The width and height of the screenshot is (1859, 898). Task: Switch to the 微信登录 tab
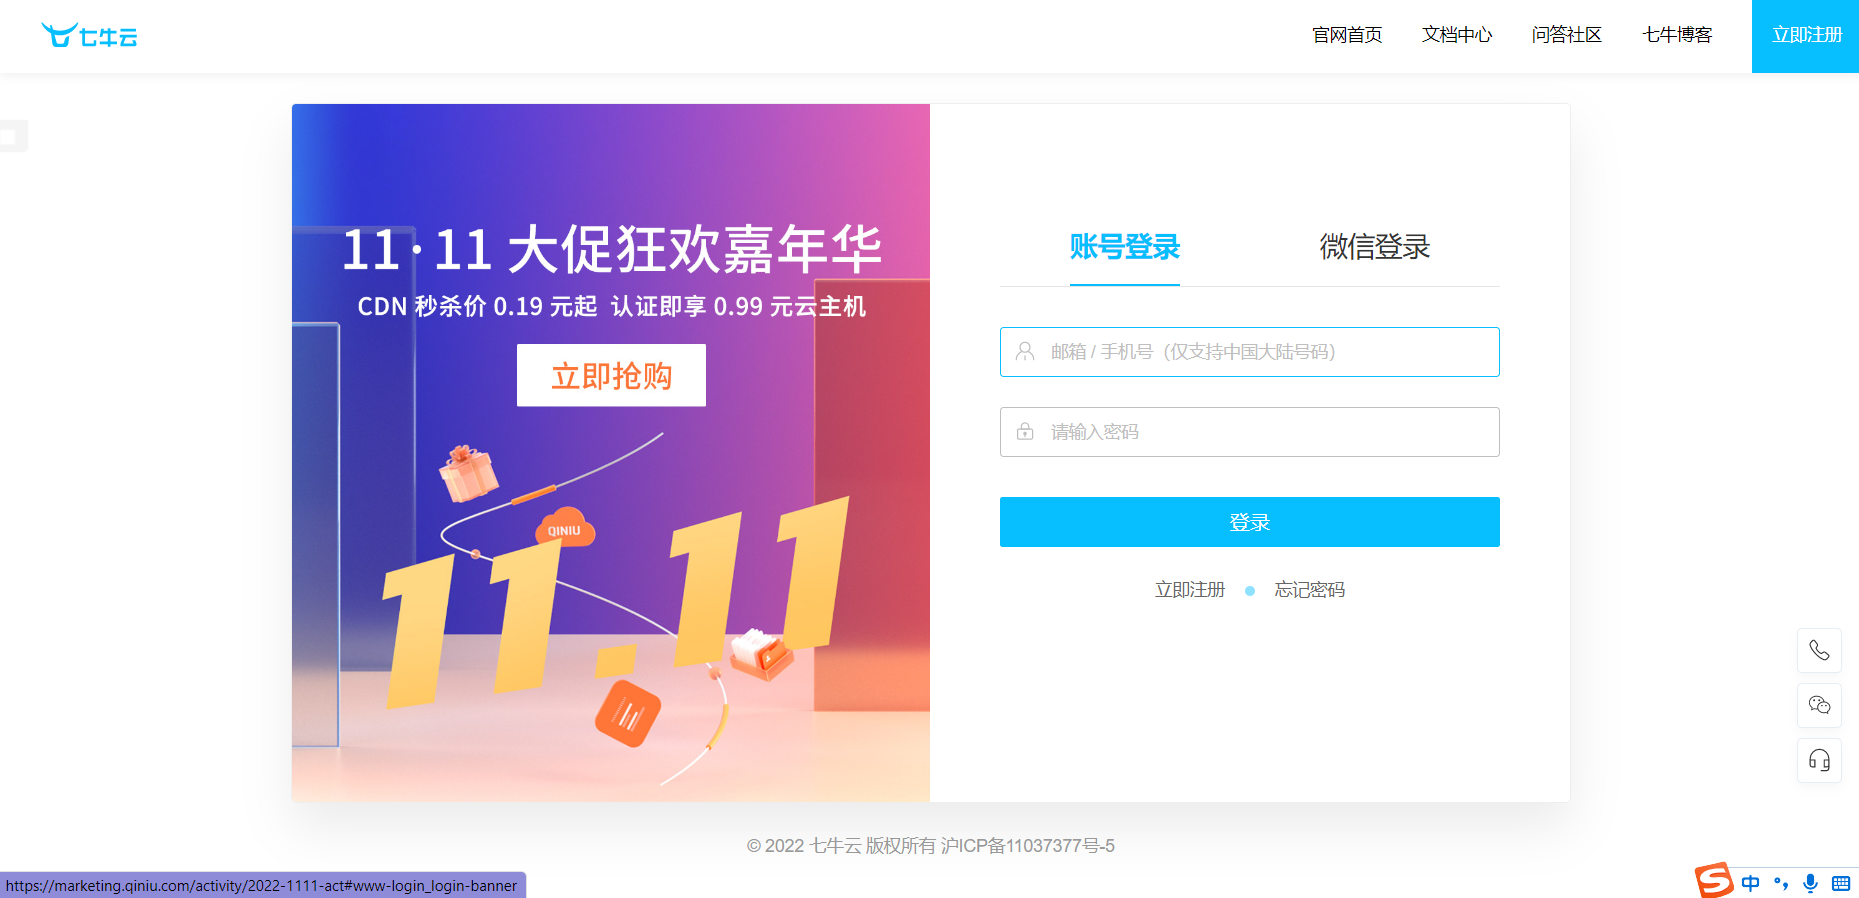click(x=1375, y=247)
